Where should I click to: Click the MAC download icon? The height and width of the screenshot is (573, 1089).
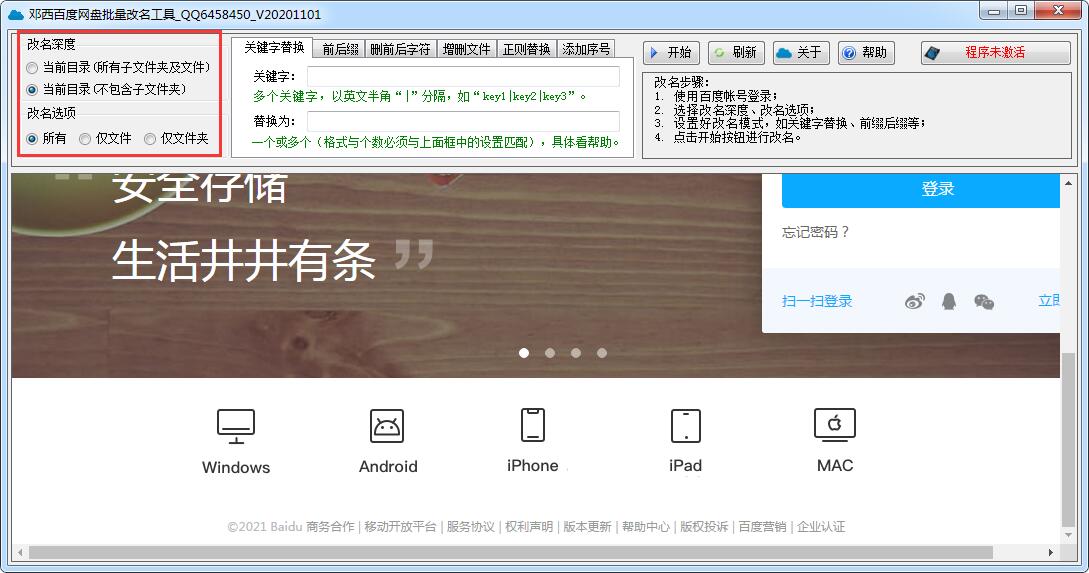(x=835, y=425)
